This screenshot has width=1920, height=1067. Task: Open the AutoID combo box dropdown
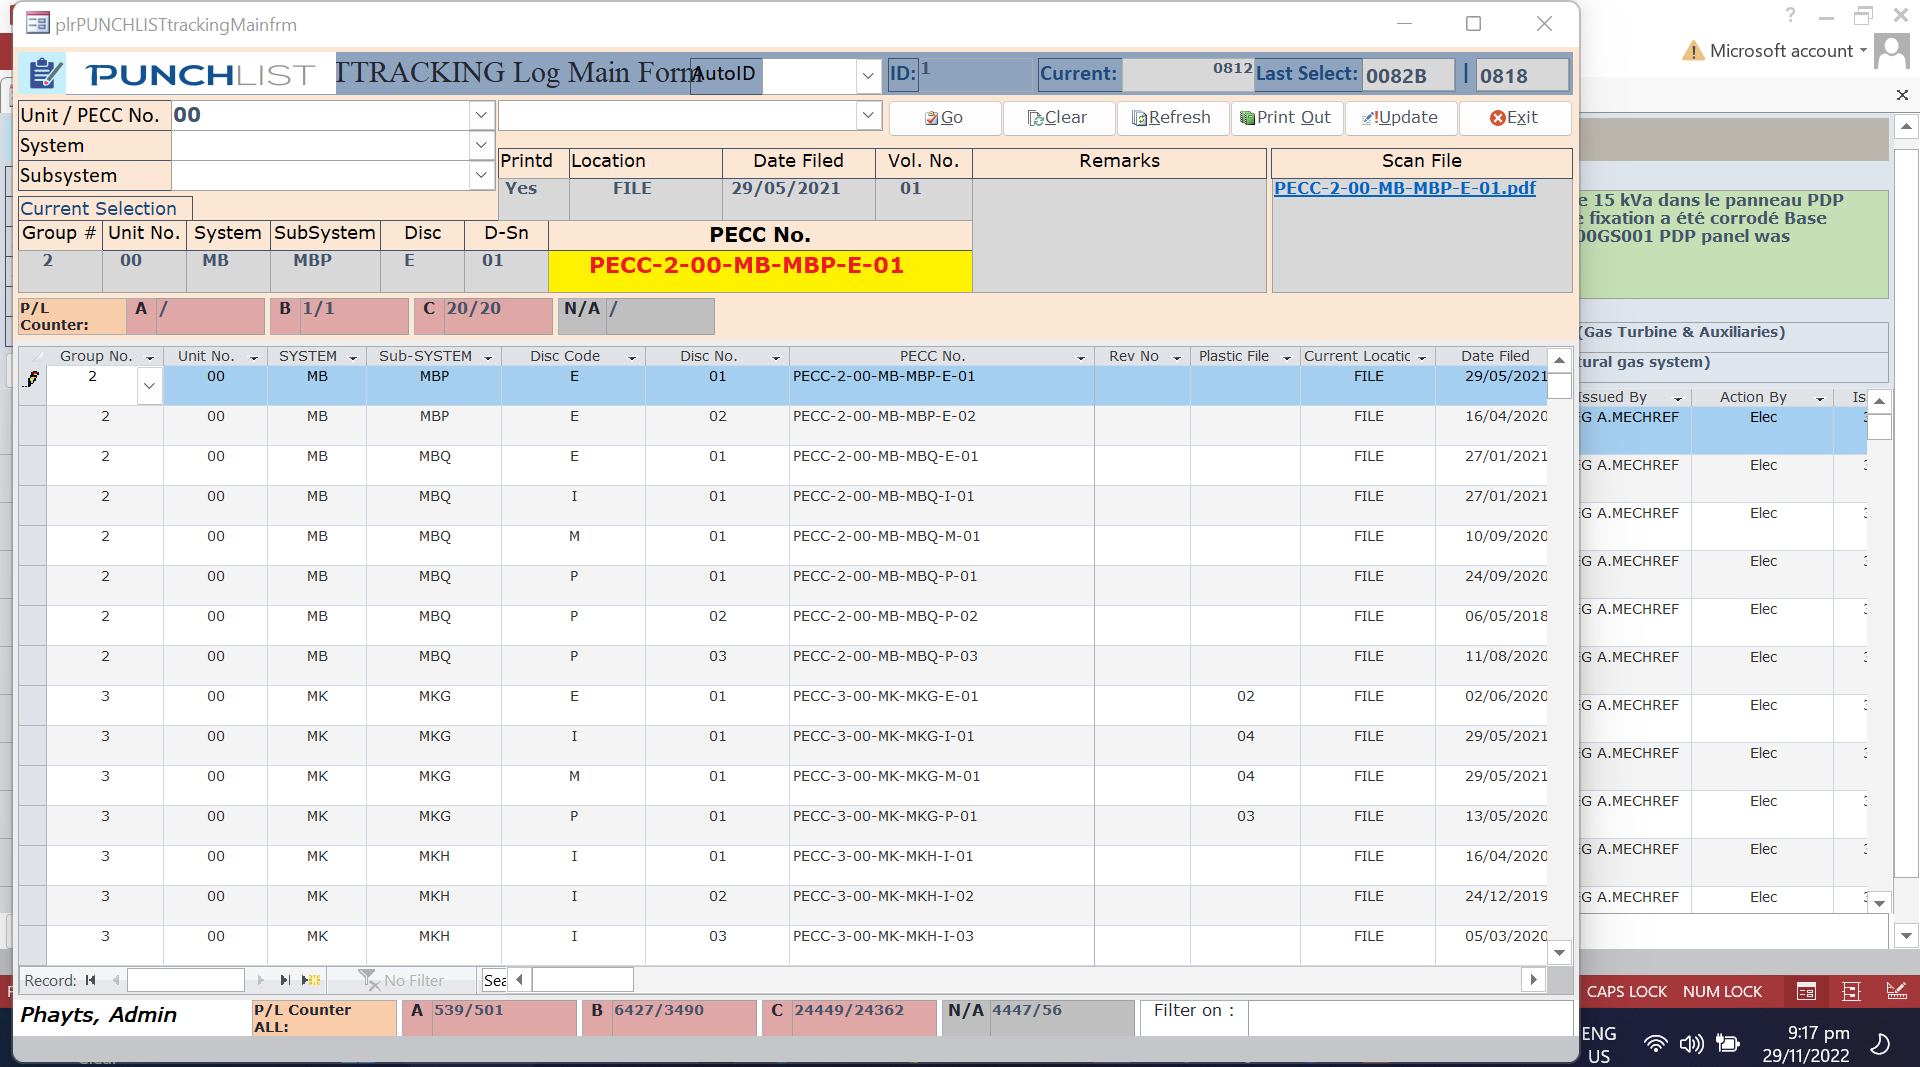[x=867, y=75]
